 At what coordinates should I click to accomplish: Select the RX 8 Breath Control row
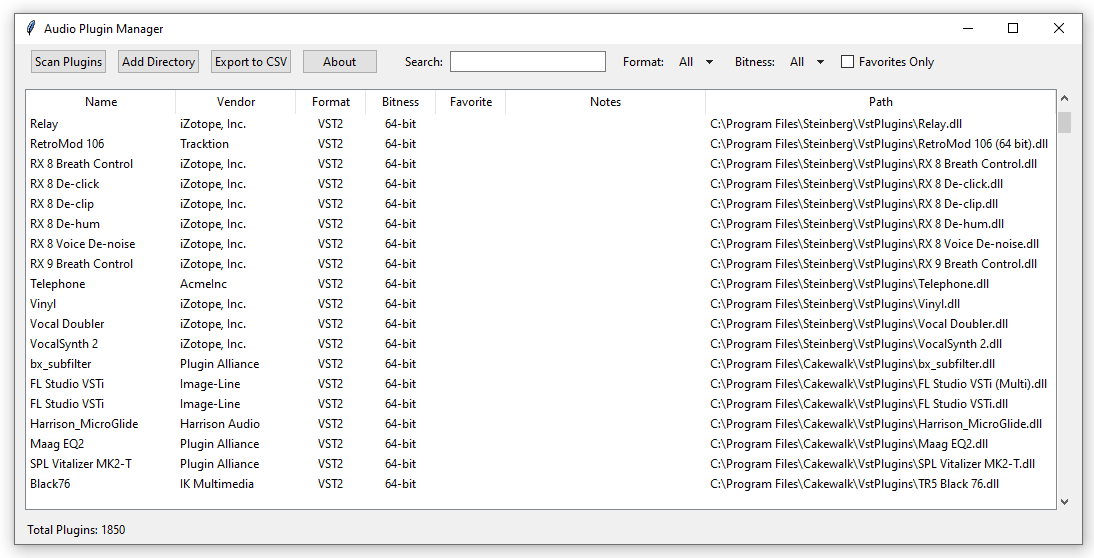click(x=541, y=164)
